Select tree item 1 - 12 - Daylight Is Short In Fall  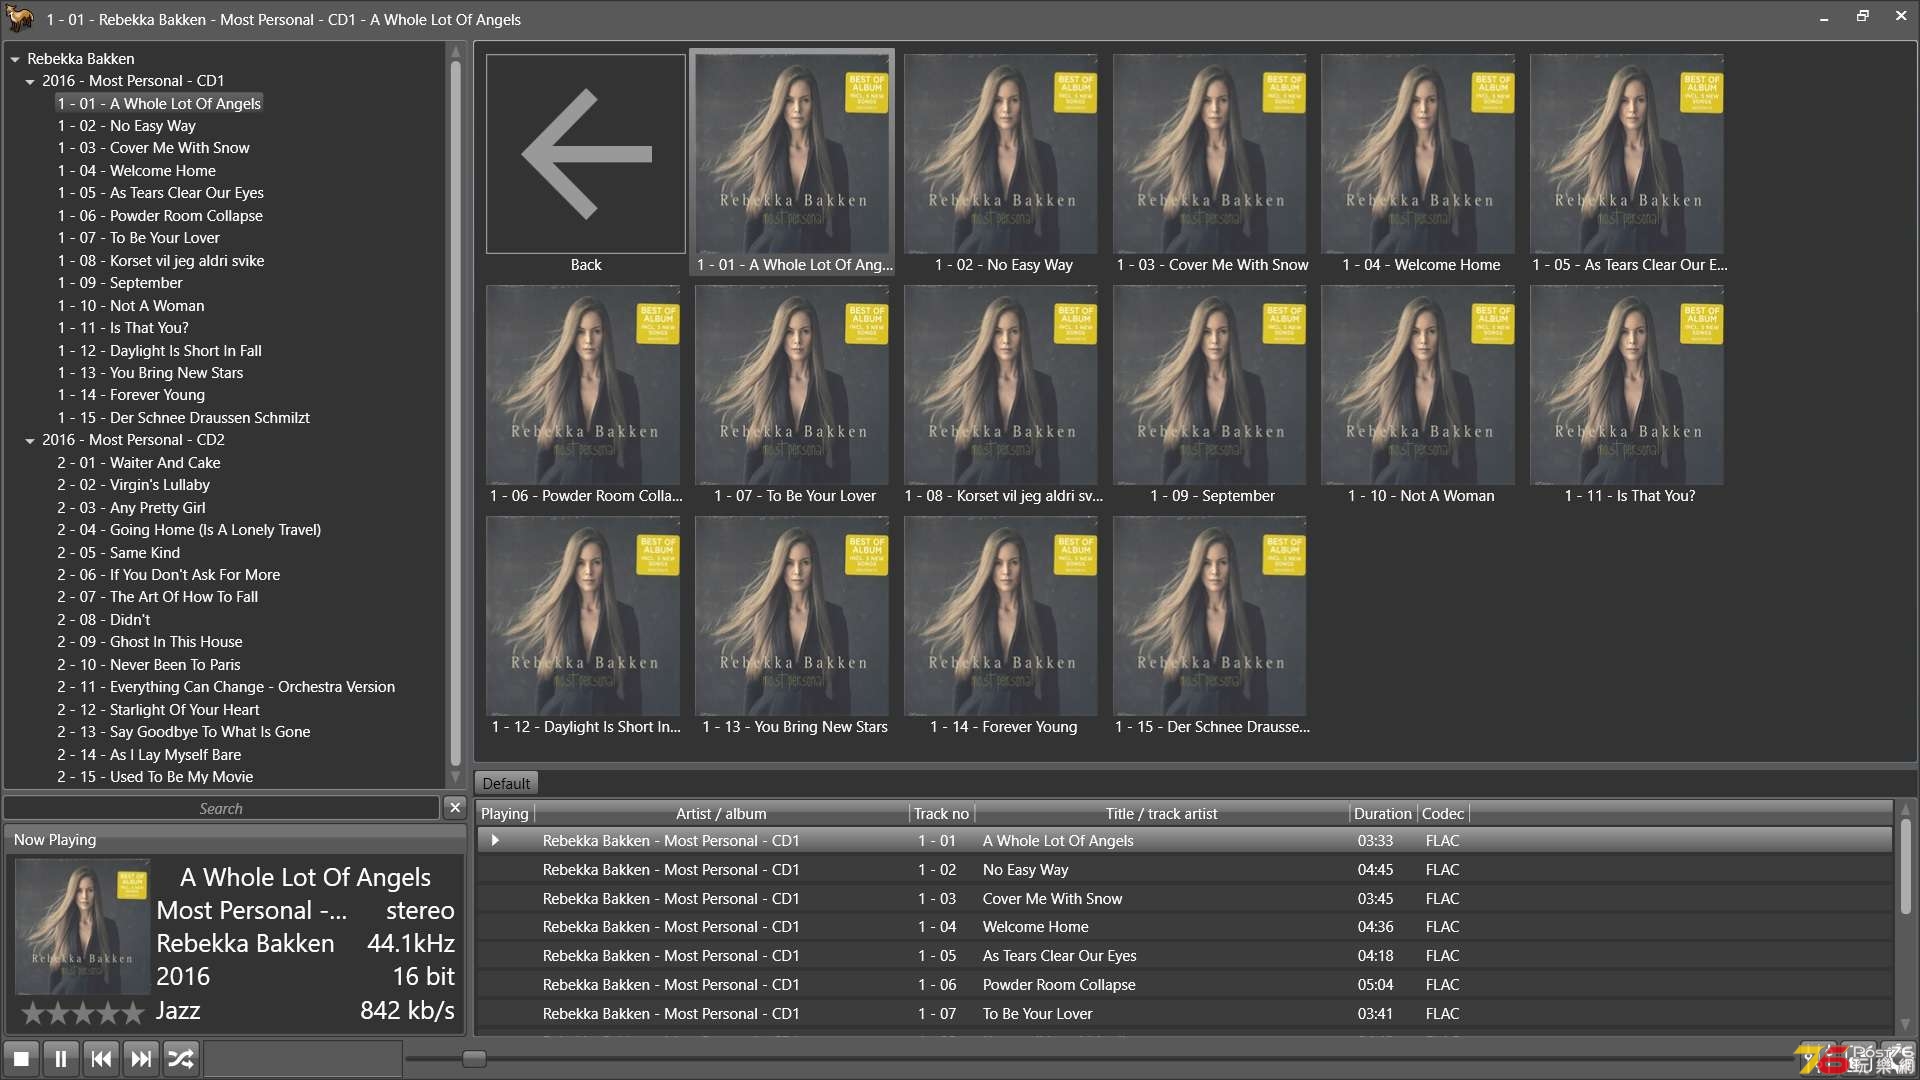tap(159, 351)
